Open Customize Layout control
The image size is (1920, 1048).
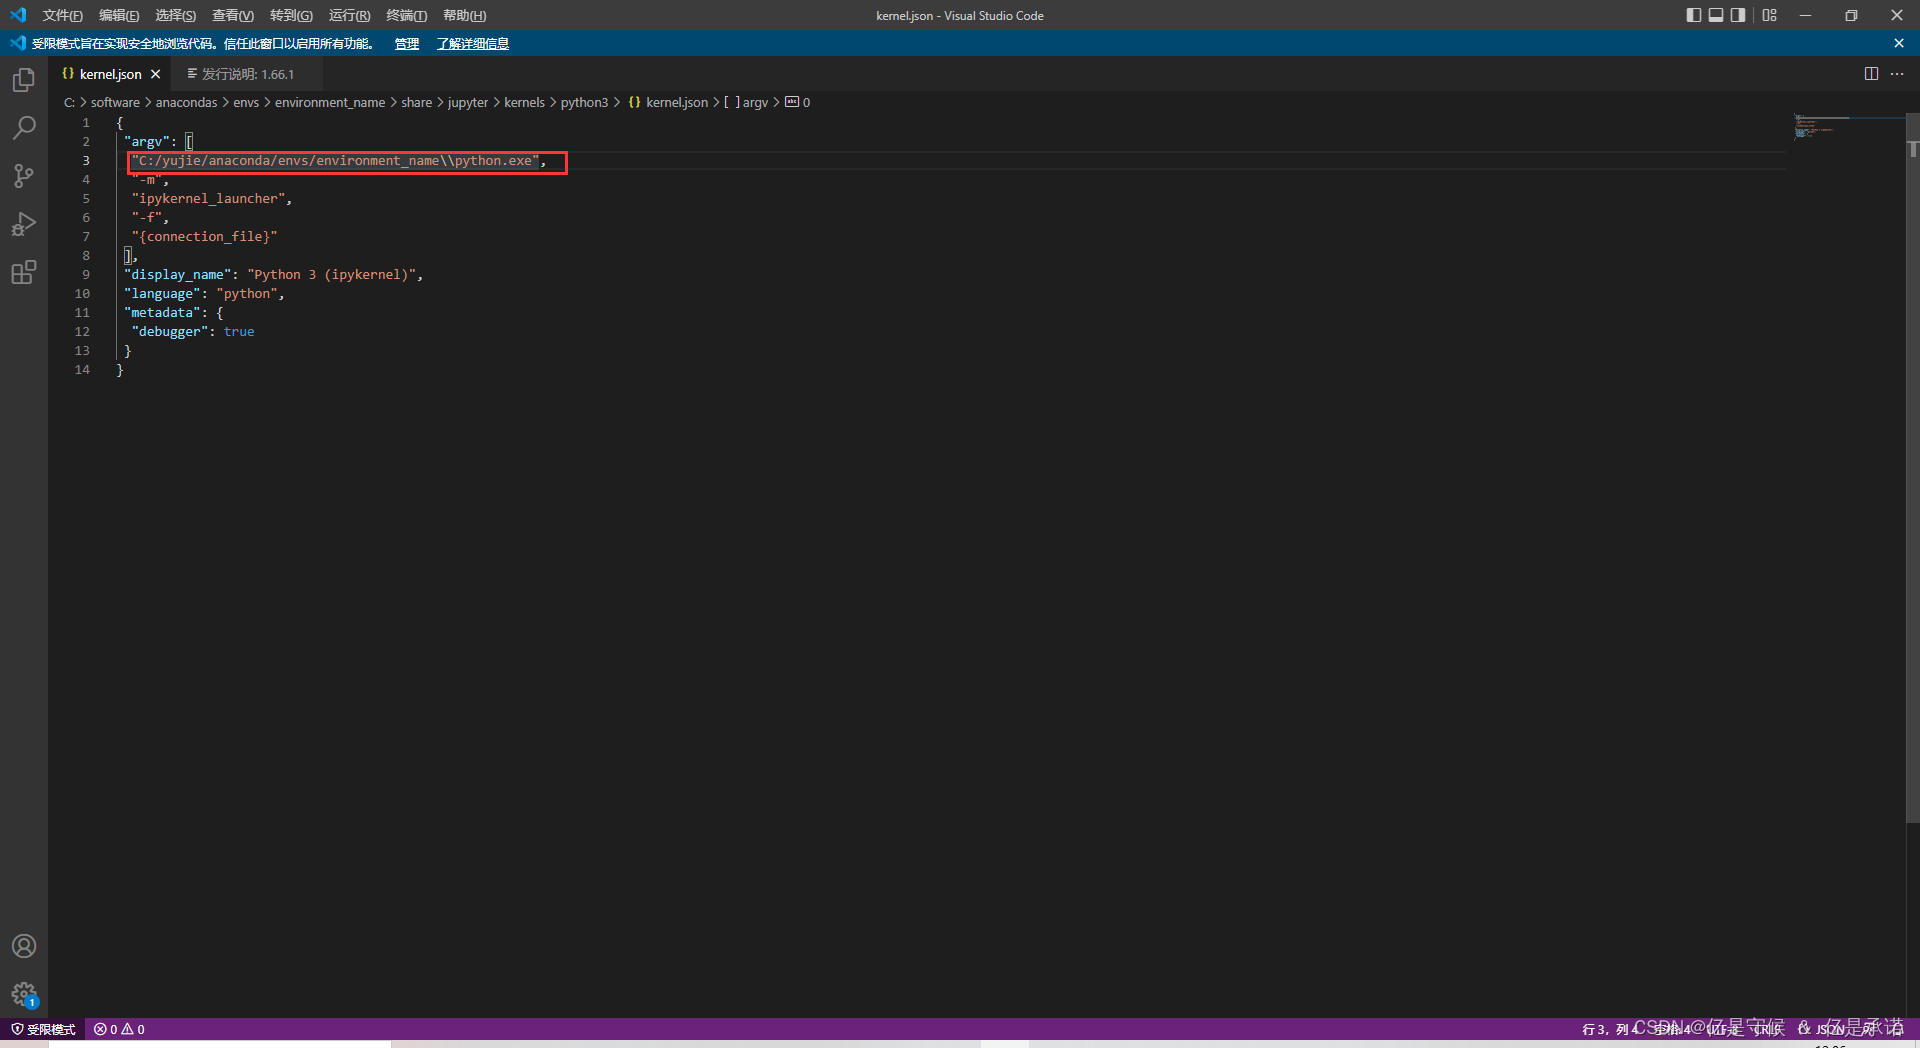(1770, 15)
